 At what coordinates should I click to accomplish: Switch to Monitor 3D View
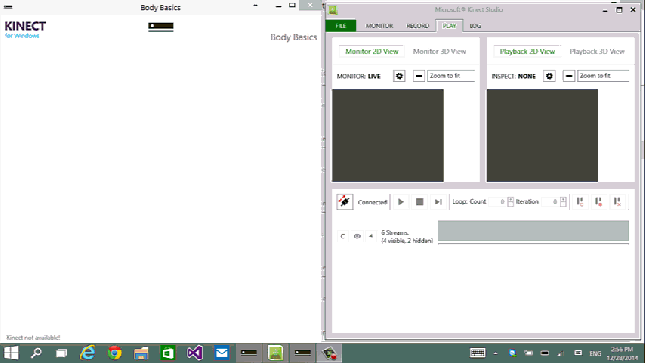coord(439,51)
